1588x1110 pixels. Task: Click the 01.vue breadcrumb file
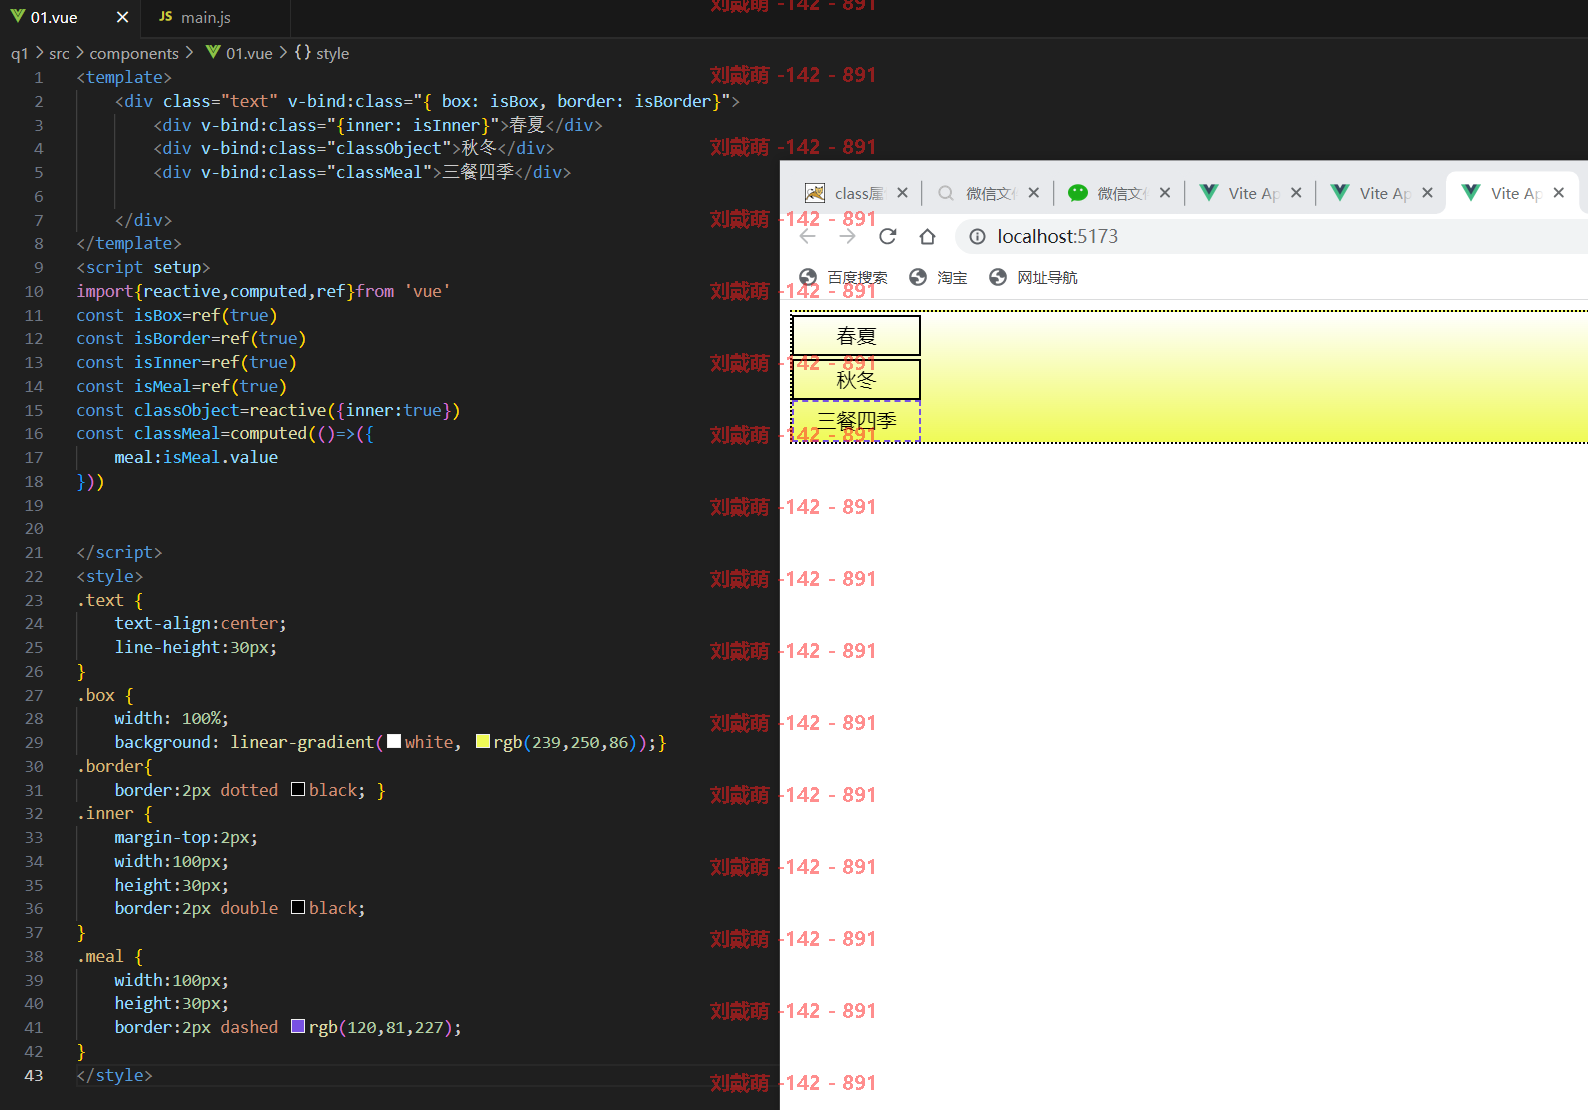(239, 53)
